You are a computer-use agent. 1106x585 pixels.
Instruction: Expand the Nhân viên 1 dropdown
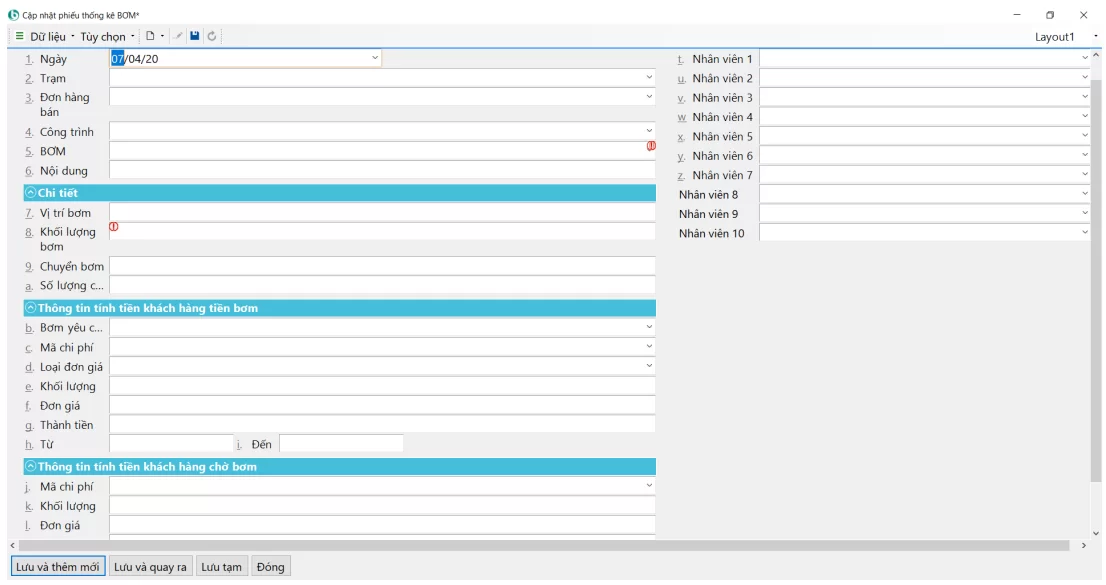(x=1084, y=59)
